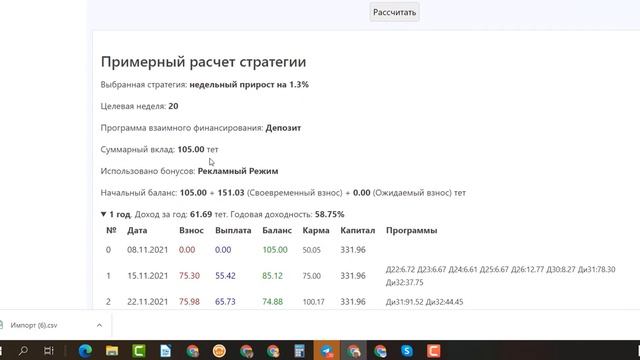The width and height of the screenshot is (640, 360).
Task: Open downloaded file Импорт (6).csv
Action: [34, 325]
